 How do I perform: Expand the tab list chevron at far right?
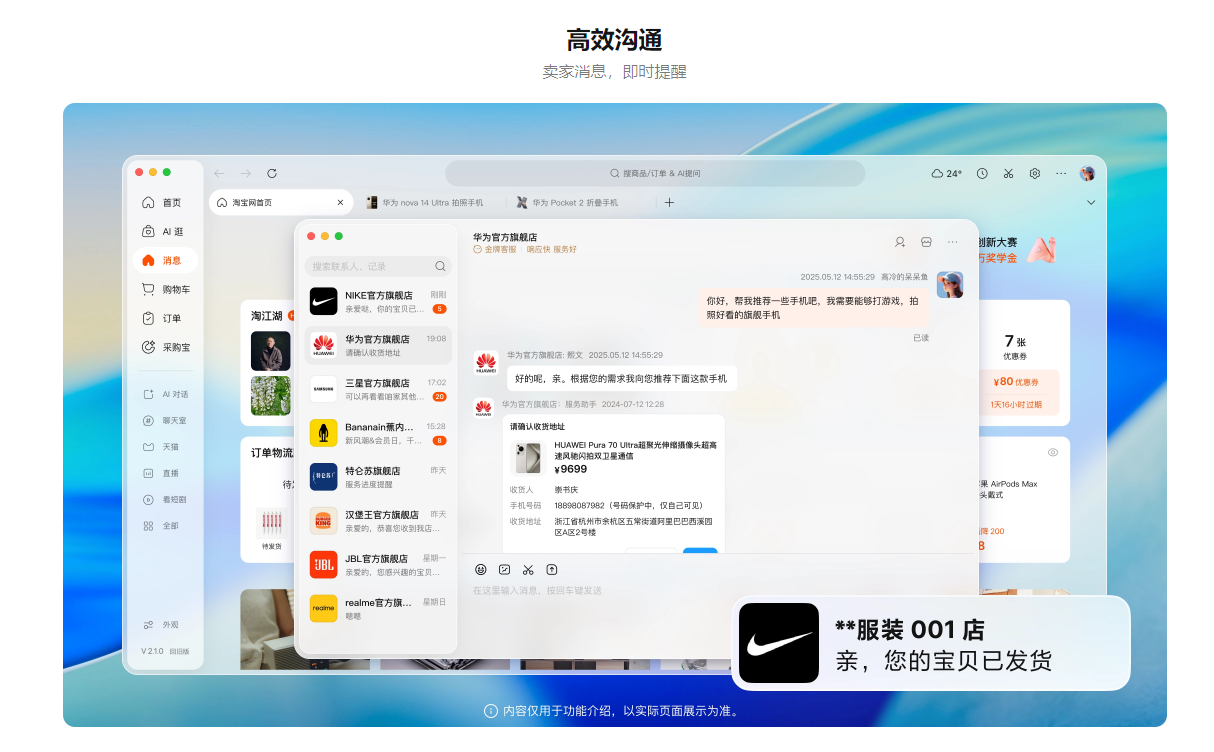tap(1090, 202)
